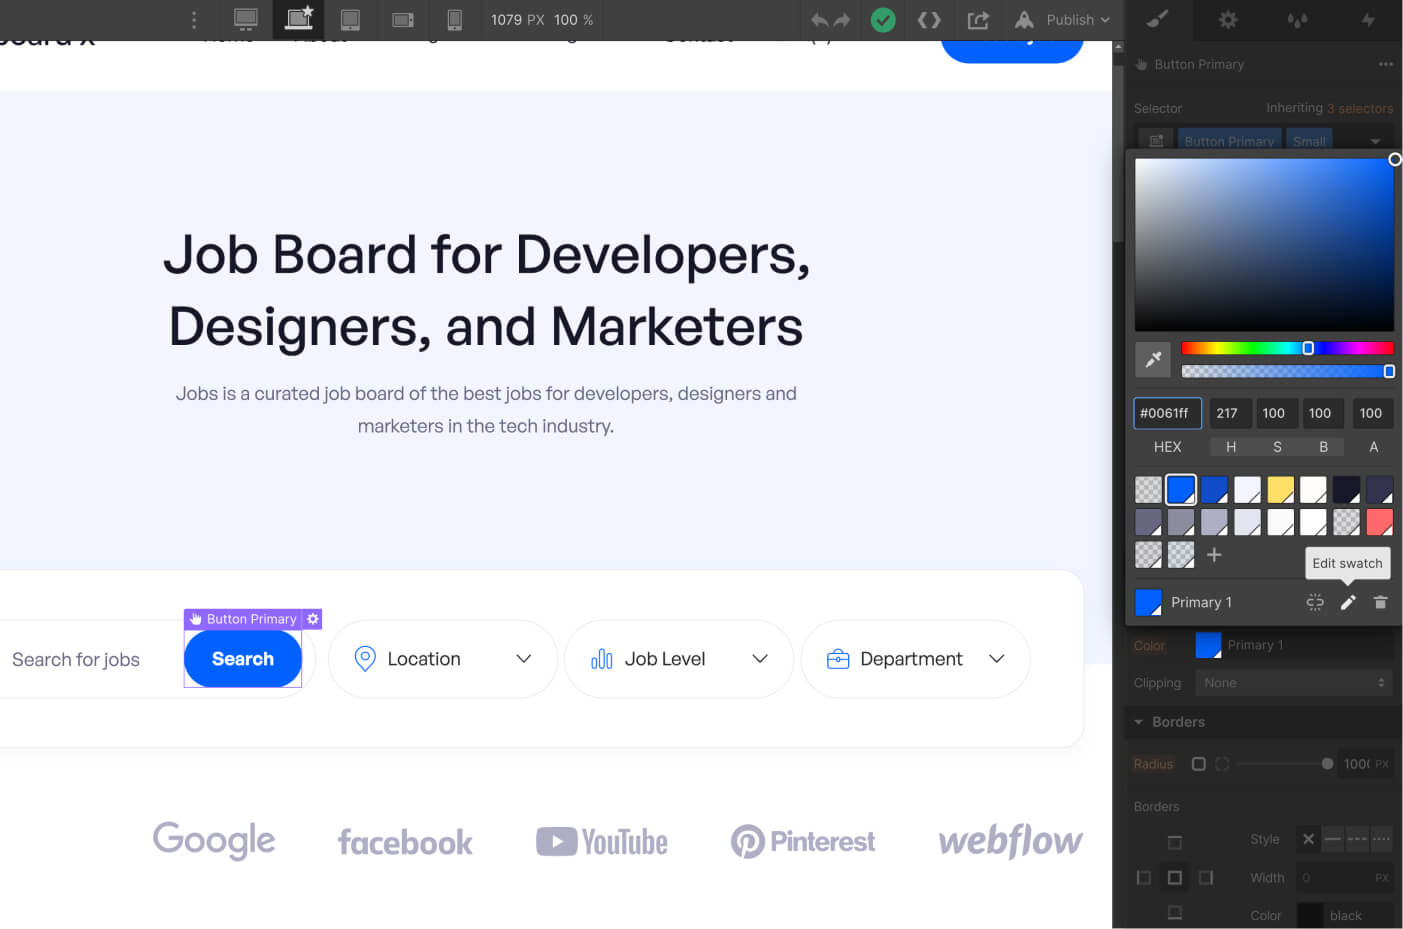Select the dashed border style

click(x=1358, y=839)
